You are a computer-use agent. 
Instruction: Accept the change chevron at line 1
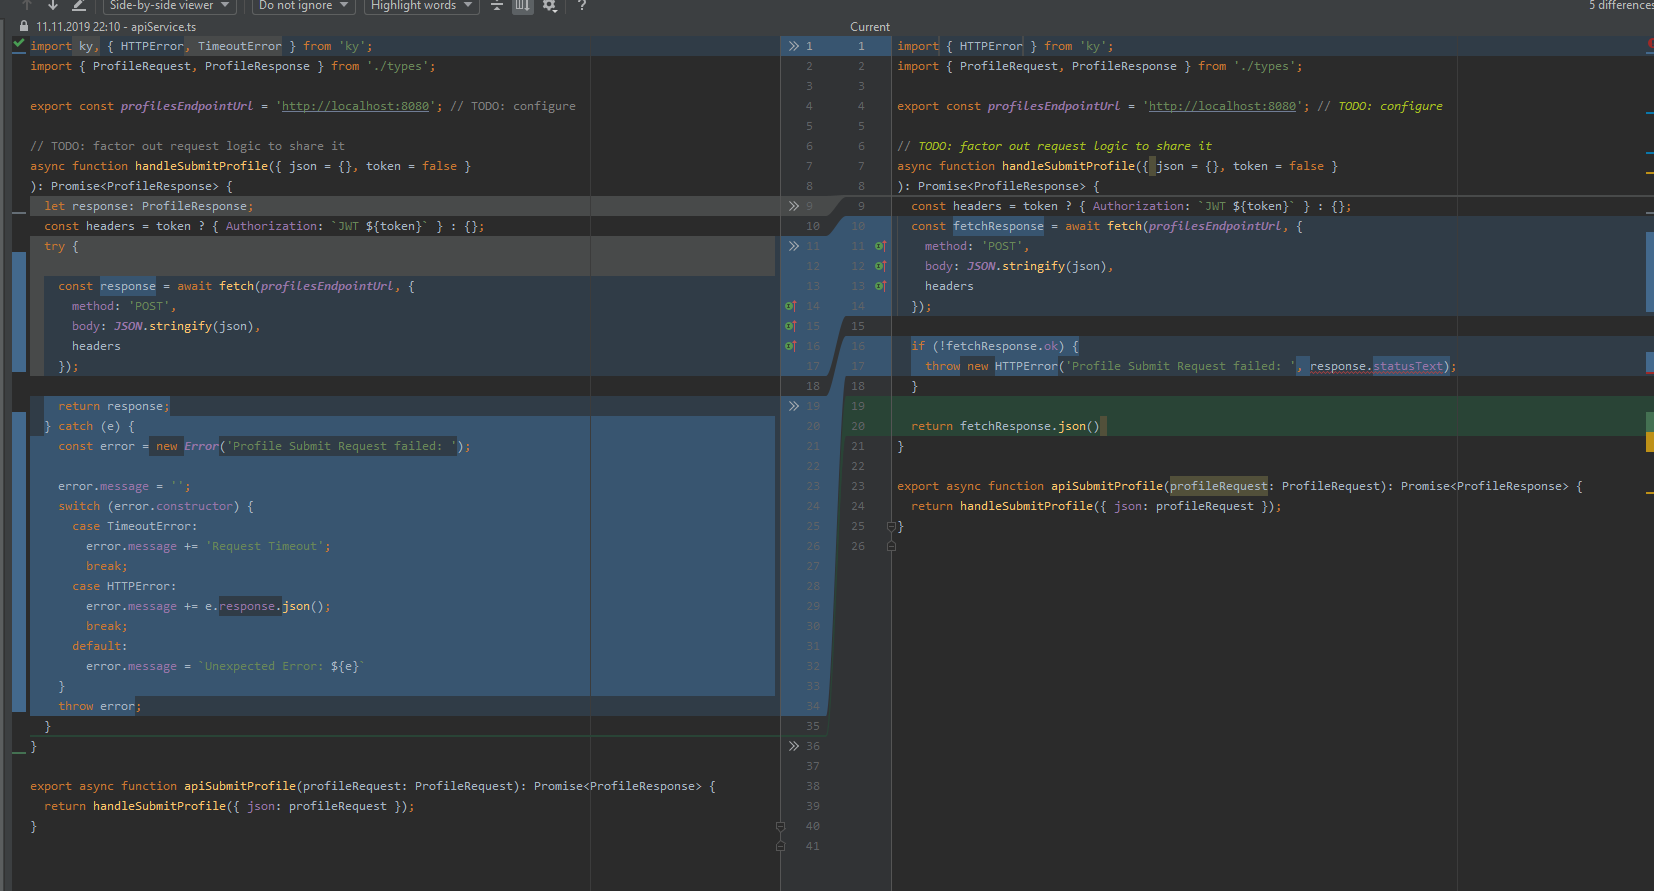(x=793, y=46)
